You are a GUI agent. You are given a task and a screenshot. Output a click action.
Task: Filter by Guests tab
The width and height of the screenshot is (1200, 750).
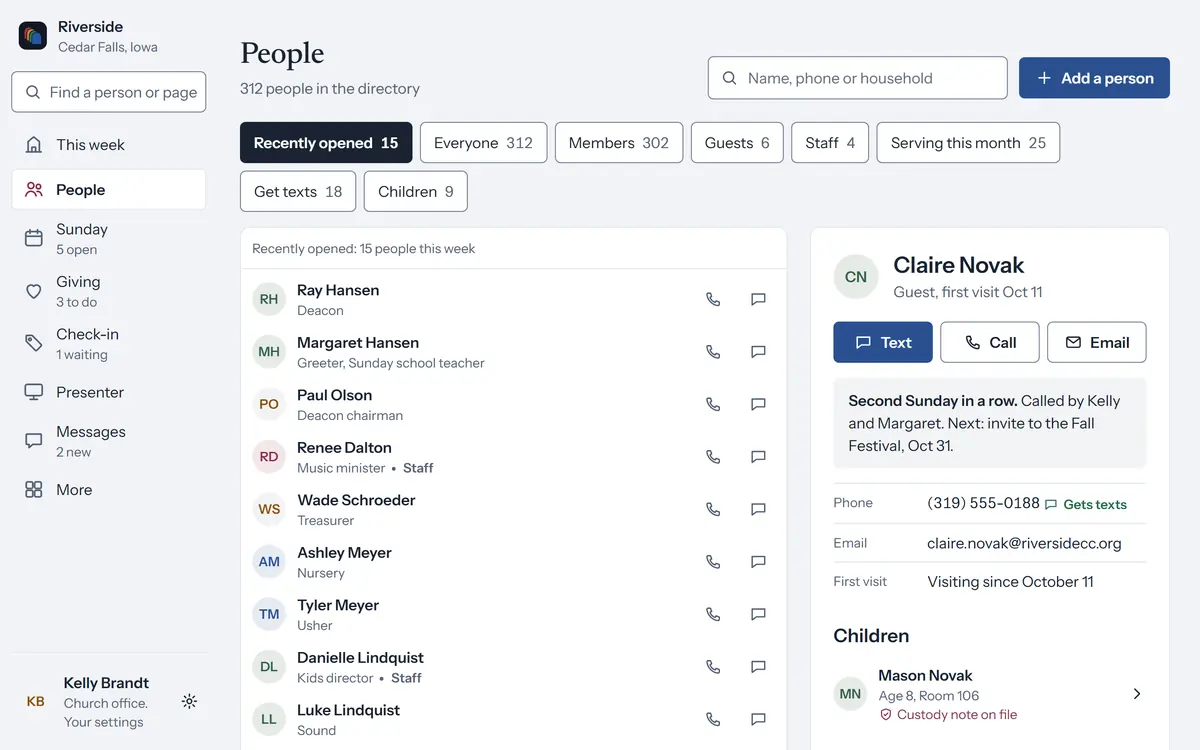(737, 143)
